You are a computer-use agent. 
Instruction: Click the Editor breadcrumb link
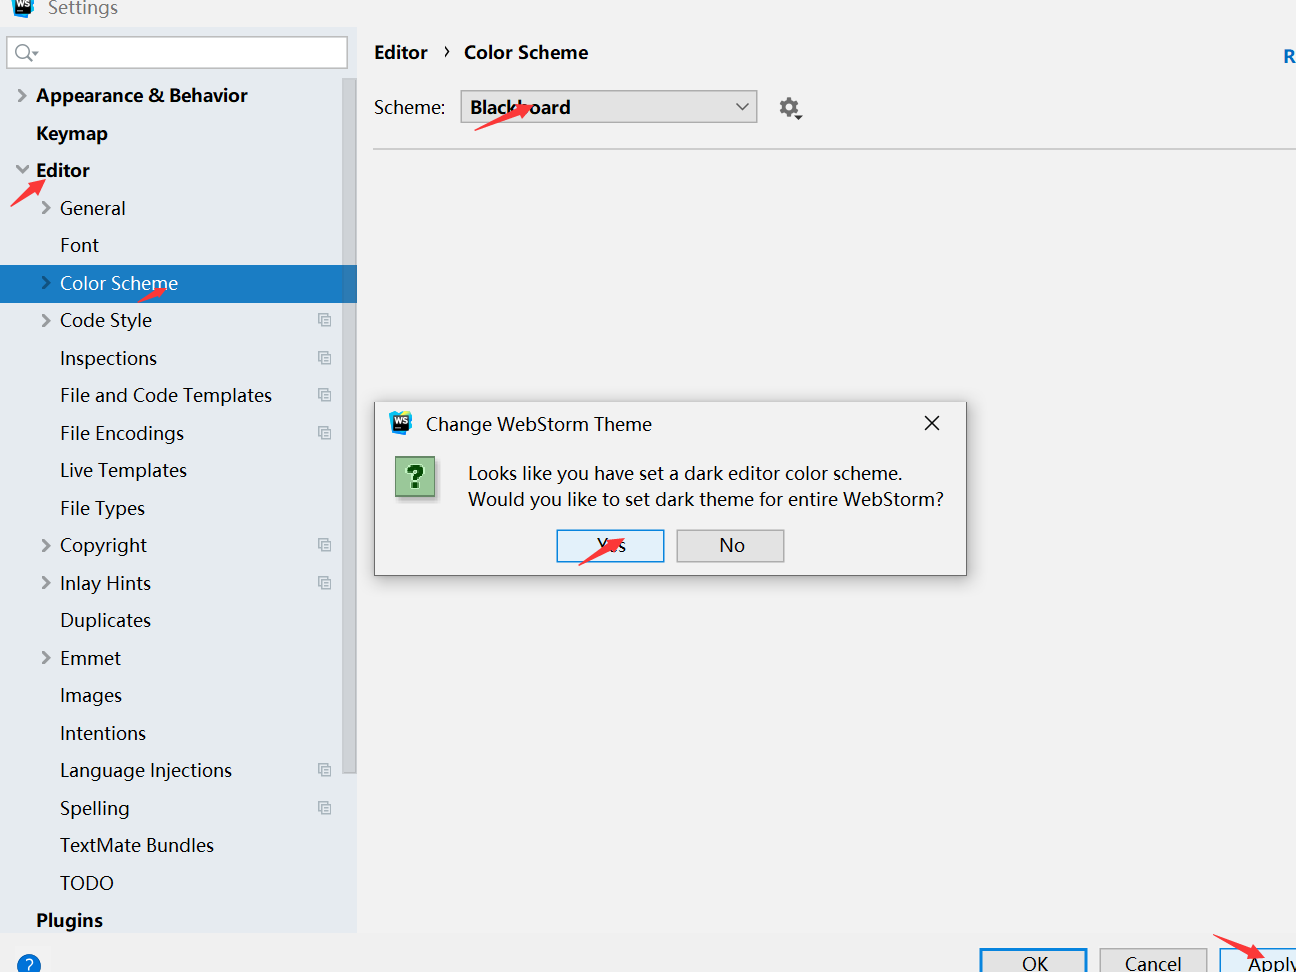click(401, 52)
